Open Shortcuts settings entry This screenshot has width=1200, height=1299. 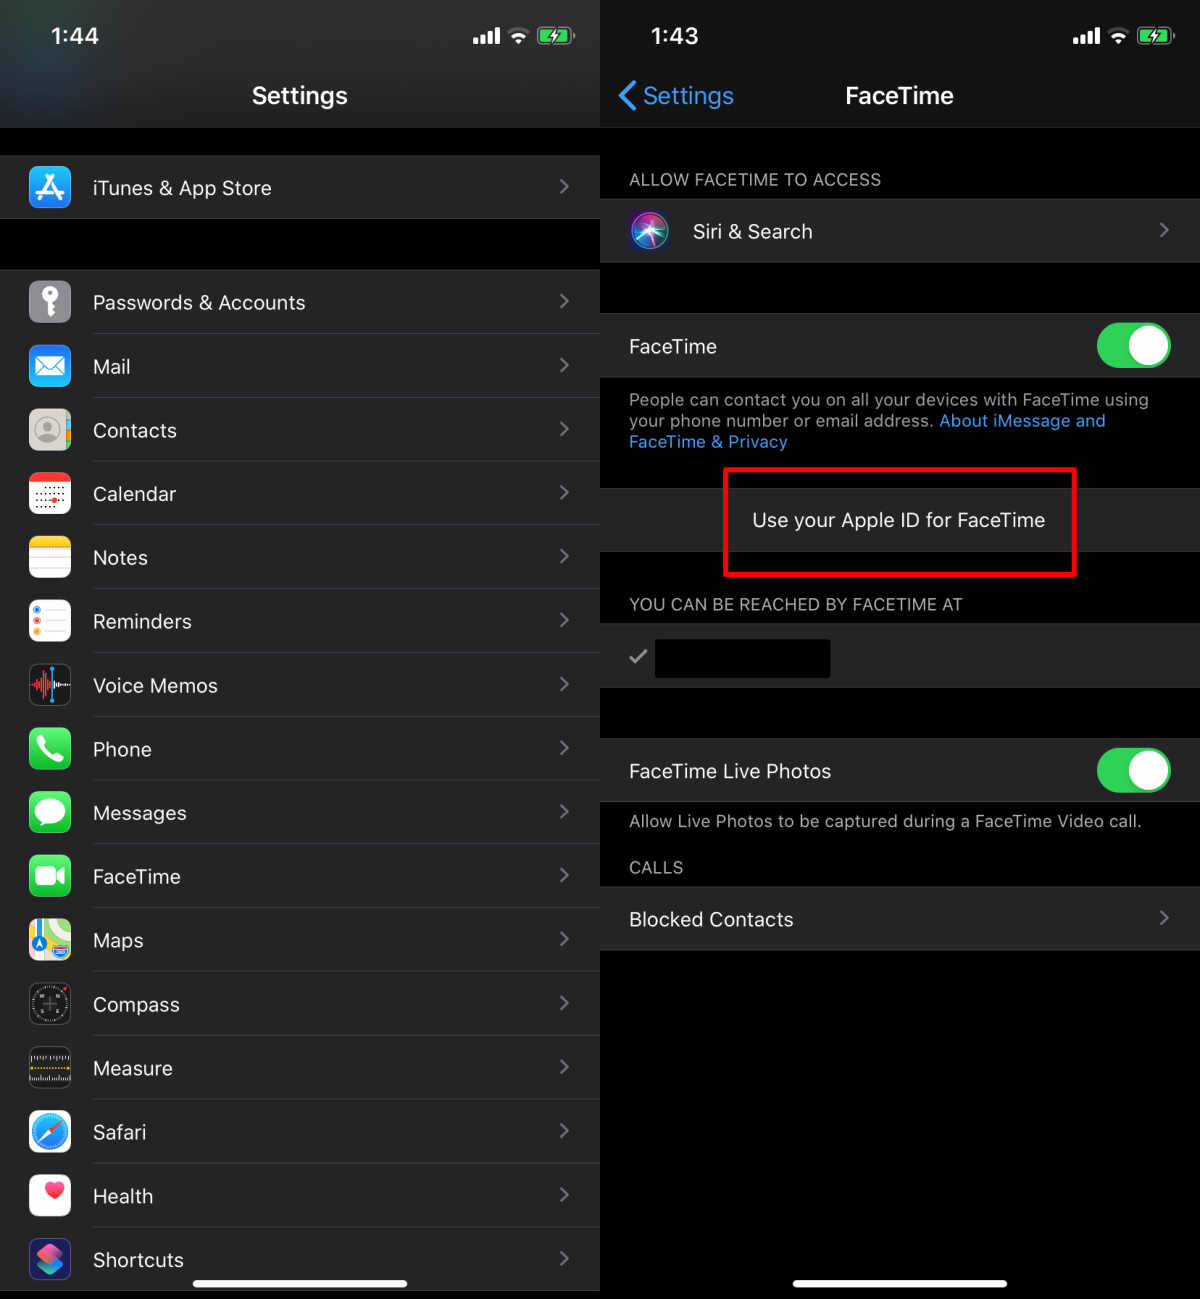pos(300,1259)
